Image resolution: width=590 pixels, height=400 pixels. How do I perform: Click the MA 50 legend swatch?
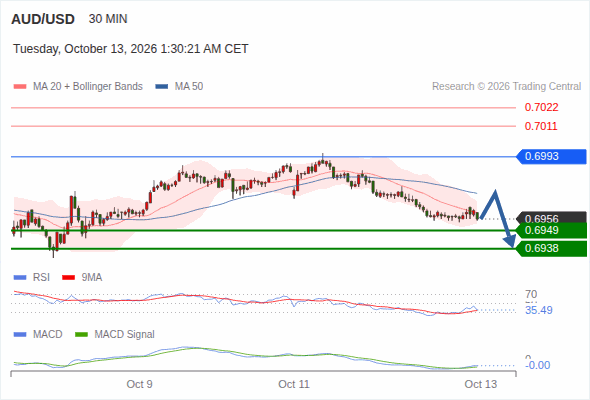pyautogui.click(x=162, y=87)
